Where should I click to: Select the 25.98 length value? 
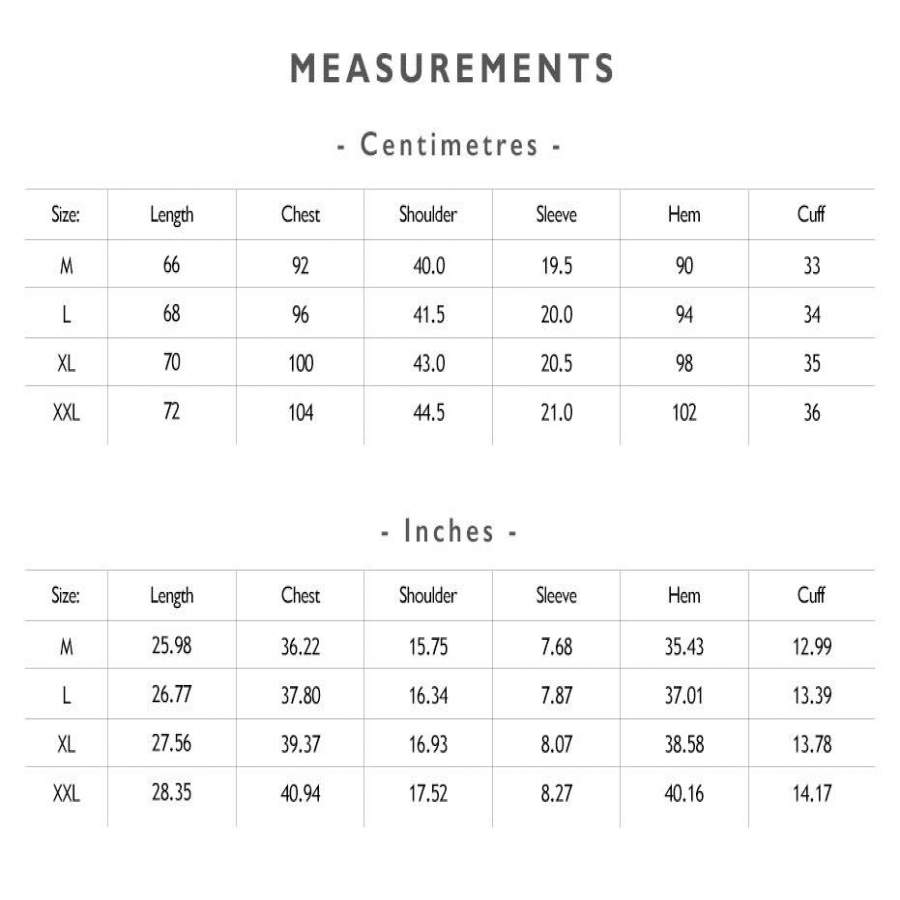171,646
